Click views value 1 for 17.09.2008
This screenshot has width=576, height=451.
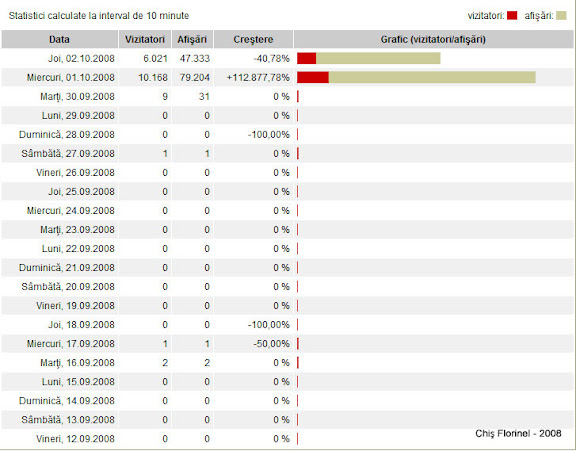(207, 344)
